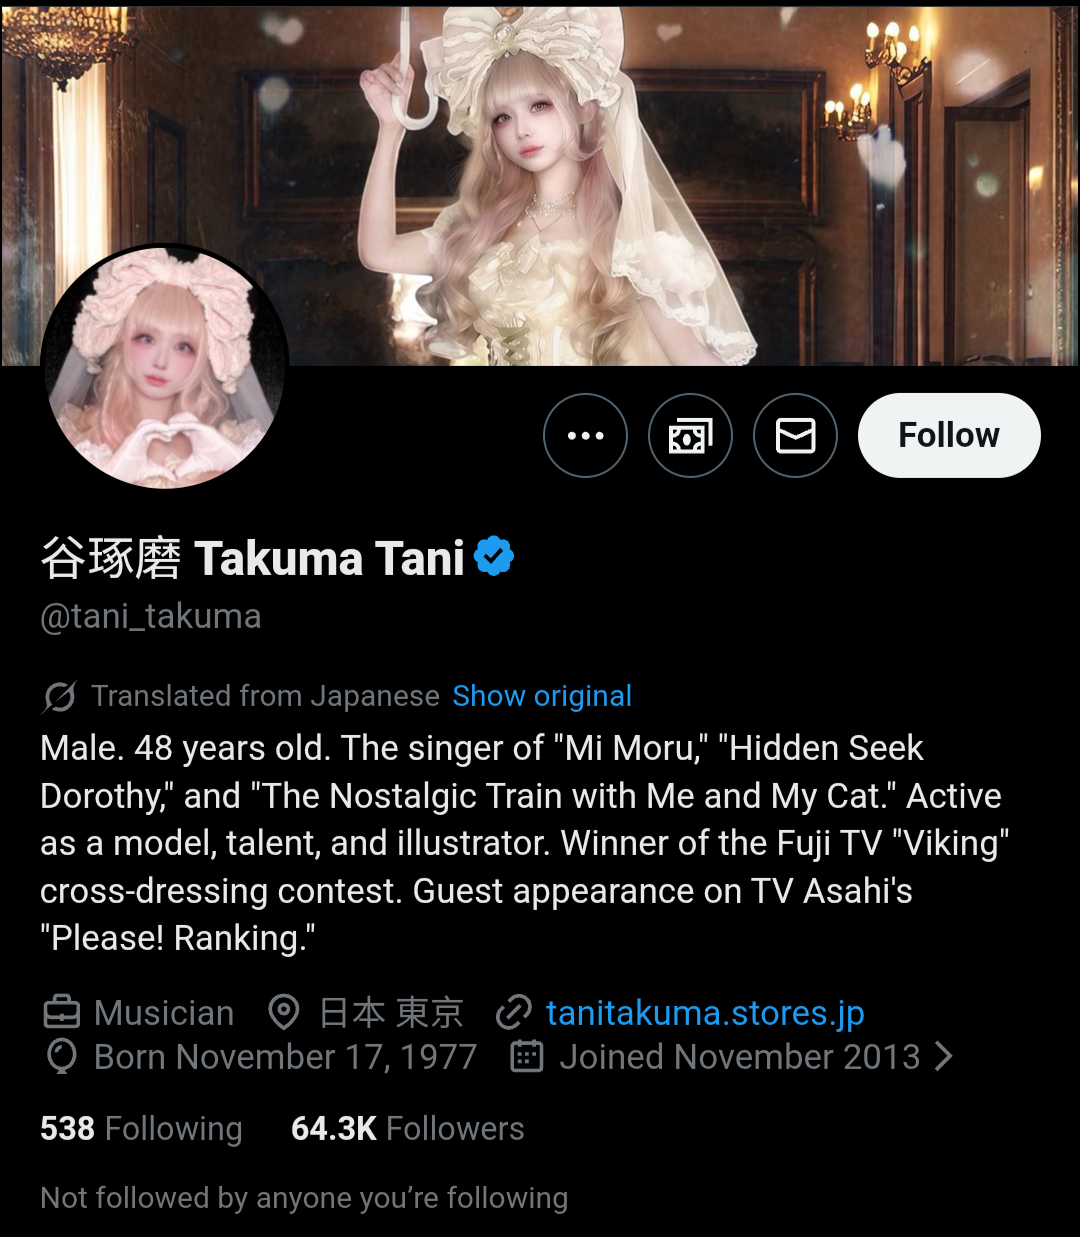The width and height of the screenshot is (1080, 1237).
Task: Open Joined November 2013 account info
Action: 740,1057
